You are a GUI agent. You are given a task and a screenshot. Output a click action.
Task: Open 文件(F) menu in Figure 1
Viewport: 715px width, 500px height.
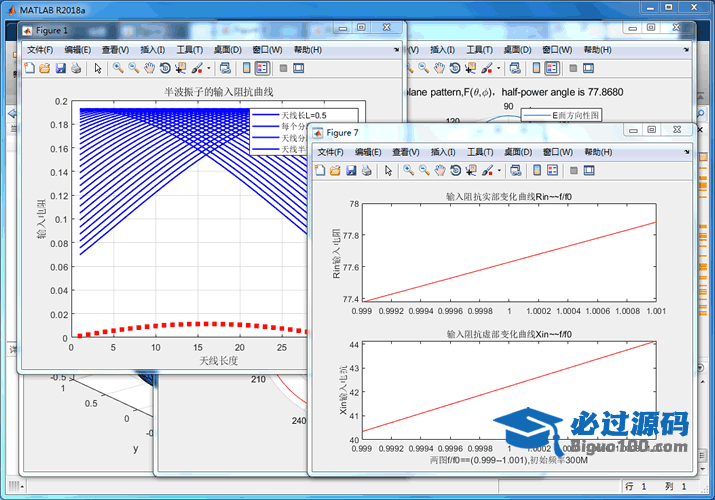click(x=40, y=50)
